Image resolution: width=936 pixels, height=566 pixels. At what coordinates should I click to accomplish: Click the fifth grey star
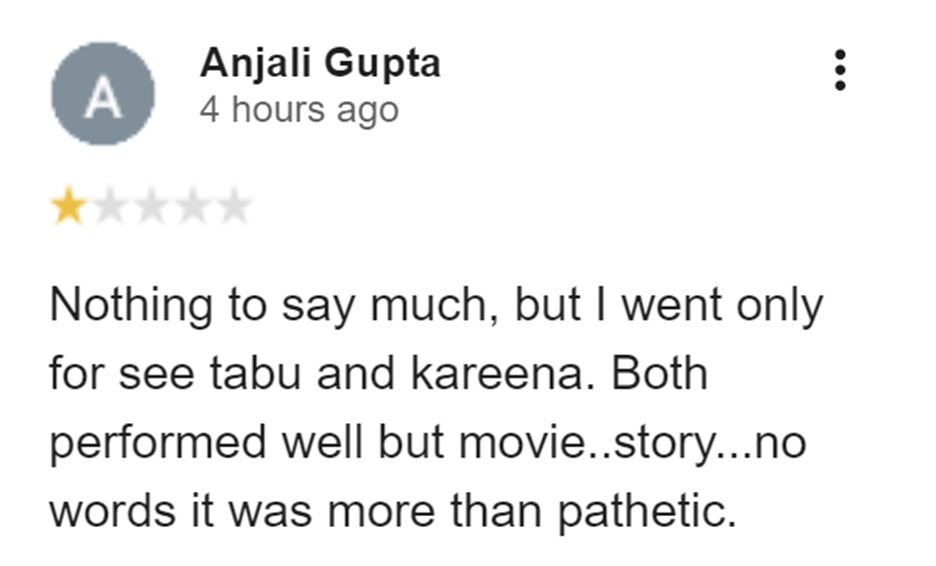[233, 208]
